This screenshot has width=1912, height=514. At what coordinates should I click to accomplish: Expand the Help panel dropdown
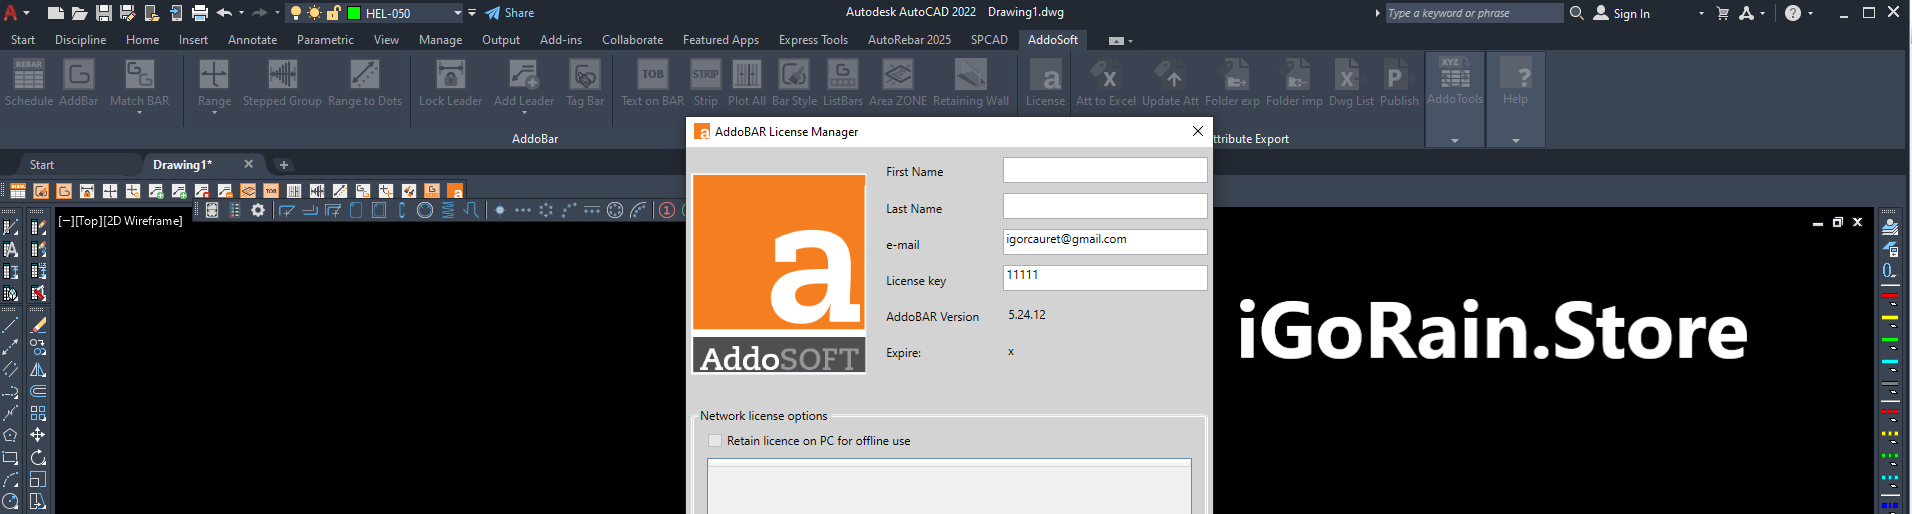click(1515, 141)
